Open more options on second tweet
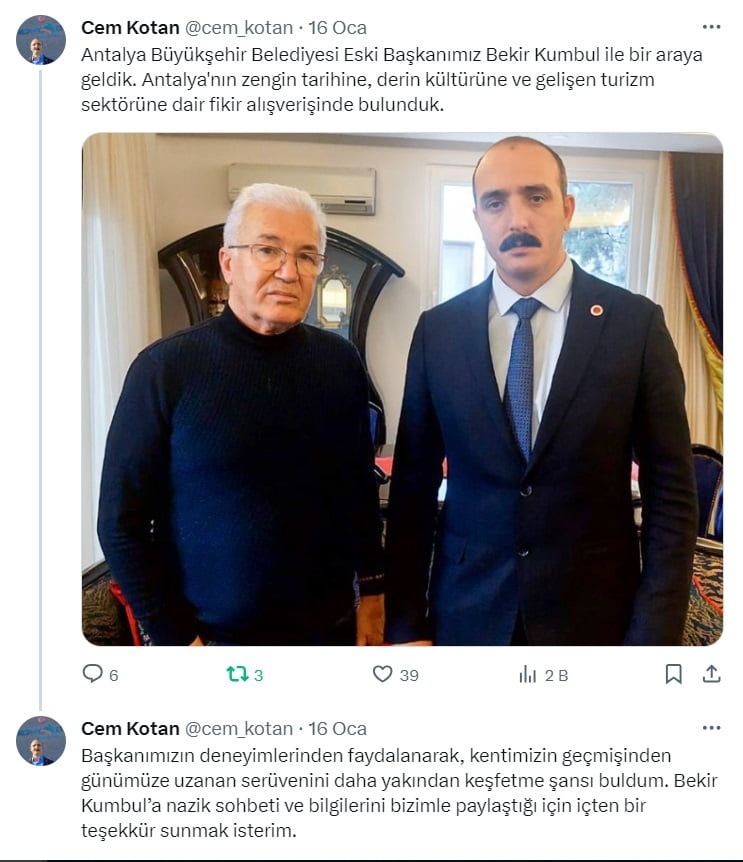 pyautogui.click(x=711, y=728)
